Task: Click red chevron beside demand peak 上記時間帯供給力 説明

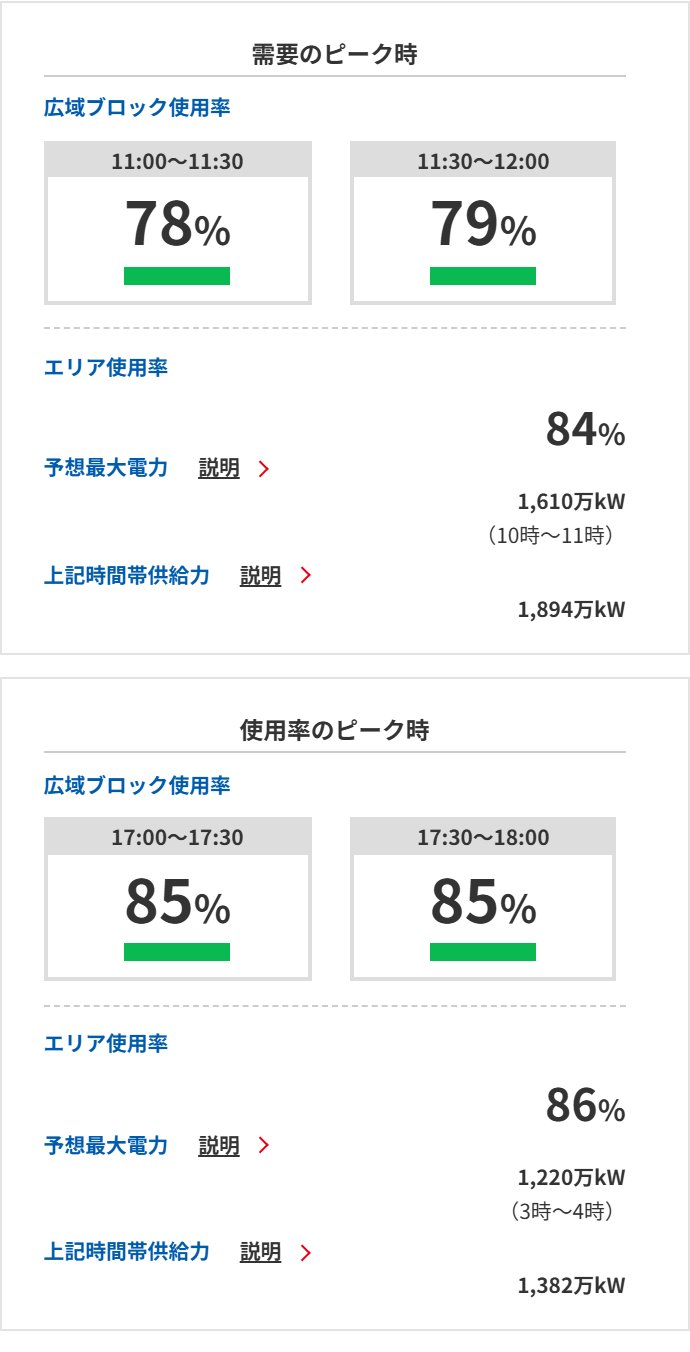Action: 305,576
